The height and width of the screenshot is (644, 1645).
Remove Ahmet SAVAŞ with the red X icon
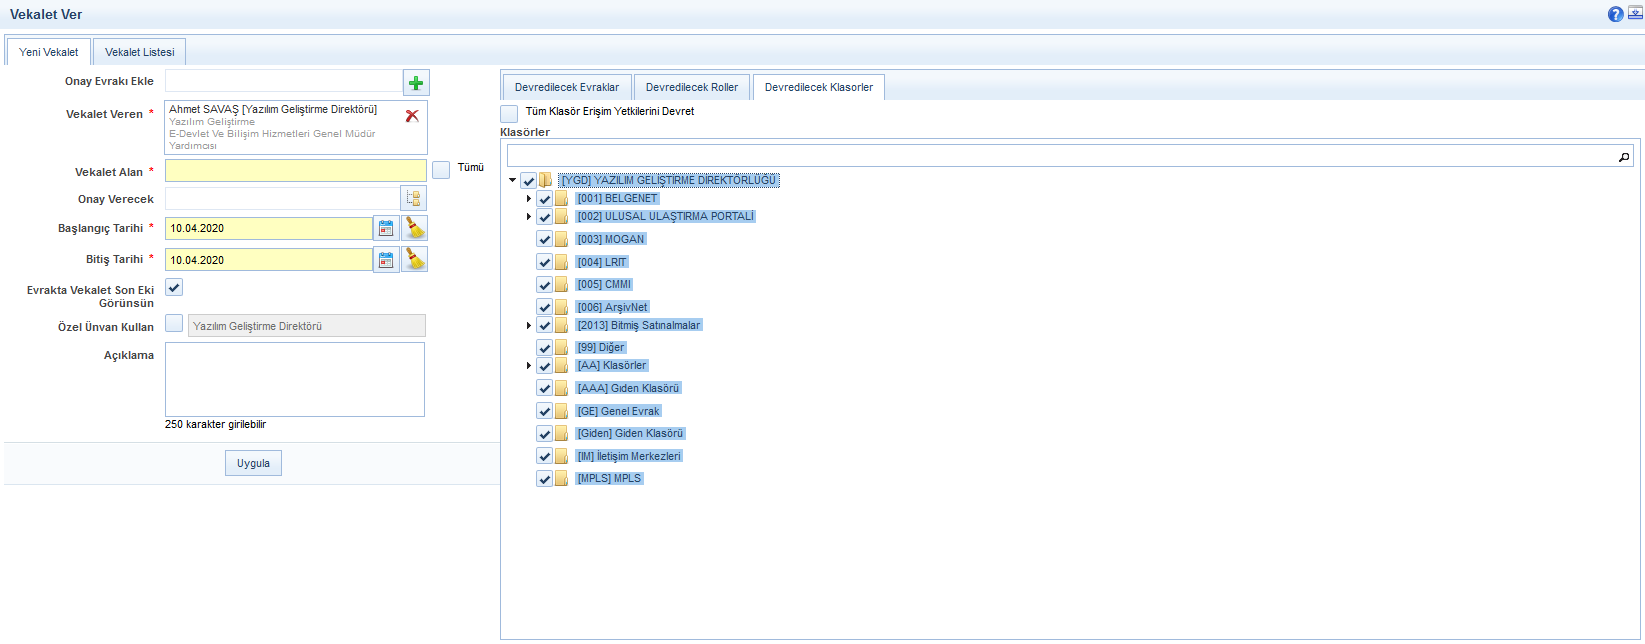412,116
